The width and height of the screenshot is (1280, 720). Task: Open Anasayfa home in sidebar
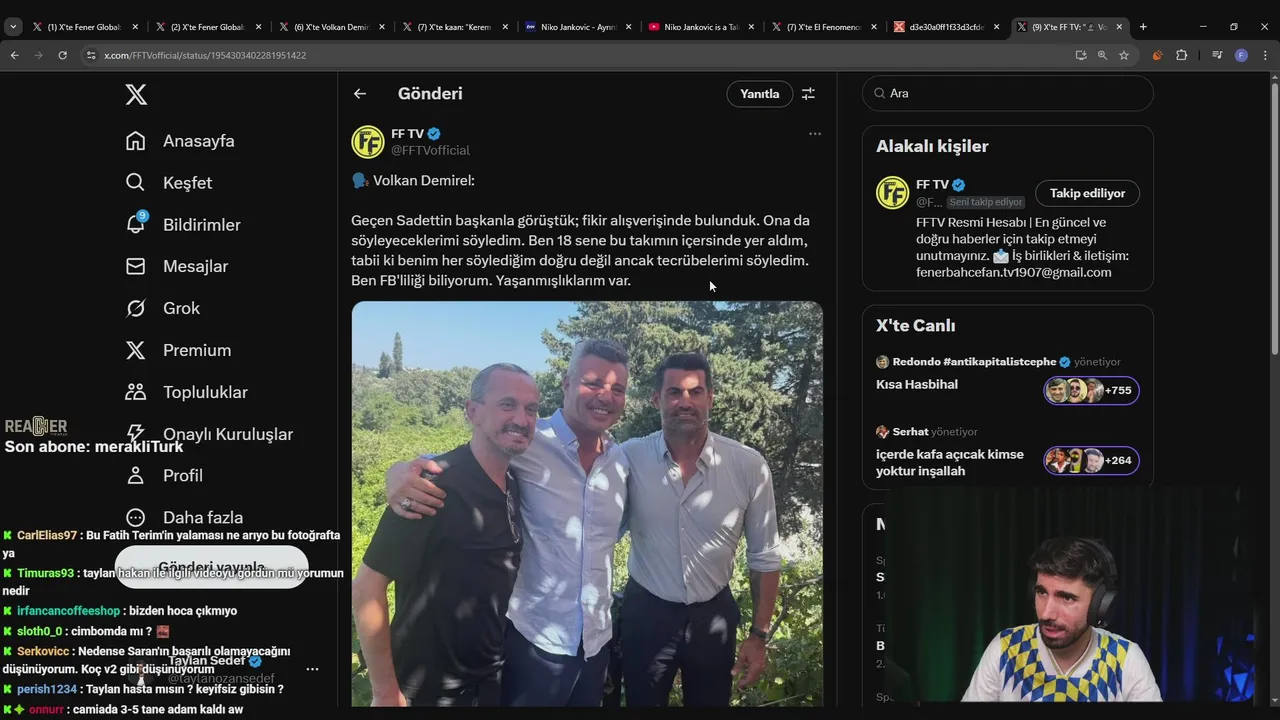[x=181, y=141]
